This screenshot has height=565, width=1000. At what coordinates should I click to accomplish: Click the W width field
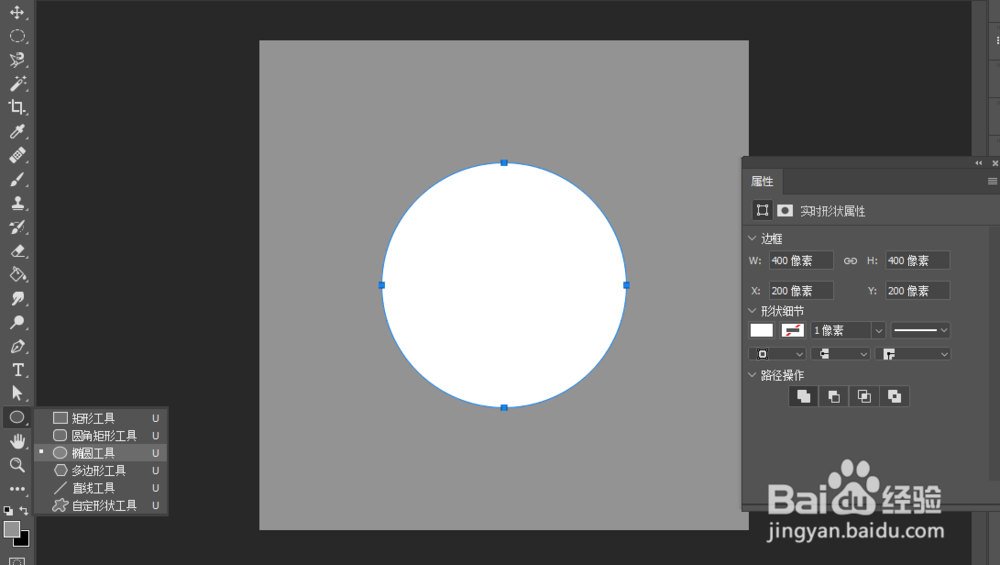pos(801,260)
